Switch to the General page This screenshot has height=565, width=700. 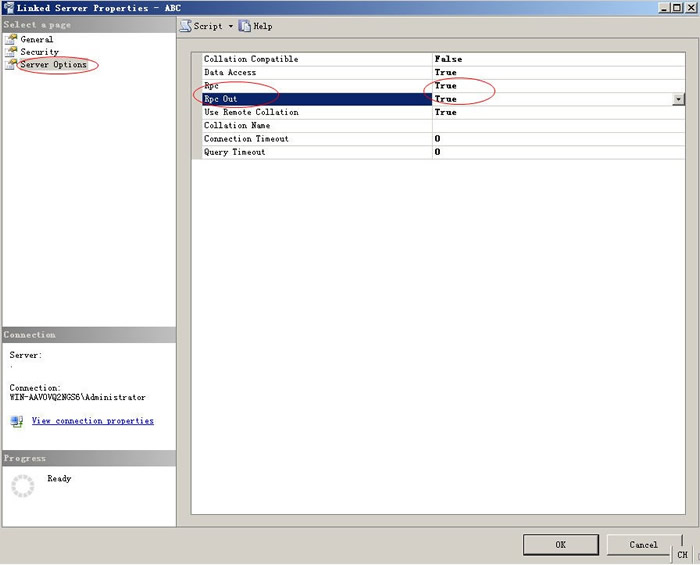coord(37,39)
